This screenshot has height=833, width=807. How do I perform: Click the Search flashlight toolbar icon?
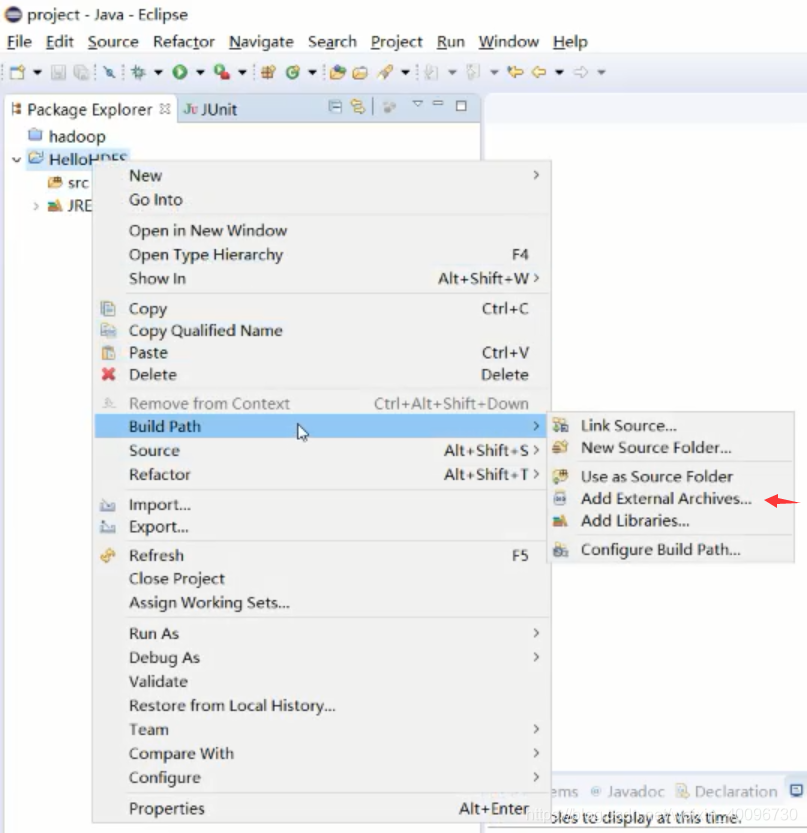click(385, 72)
